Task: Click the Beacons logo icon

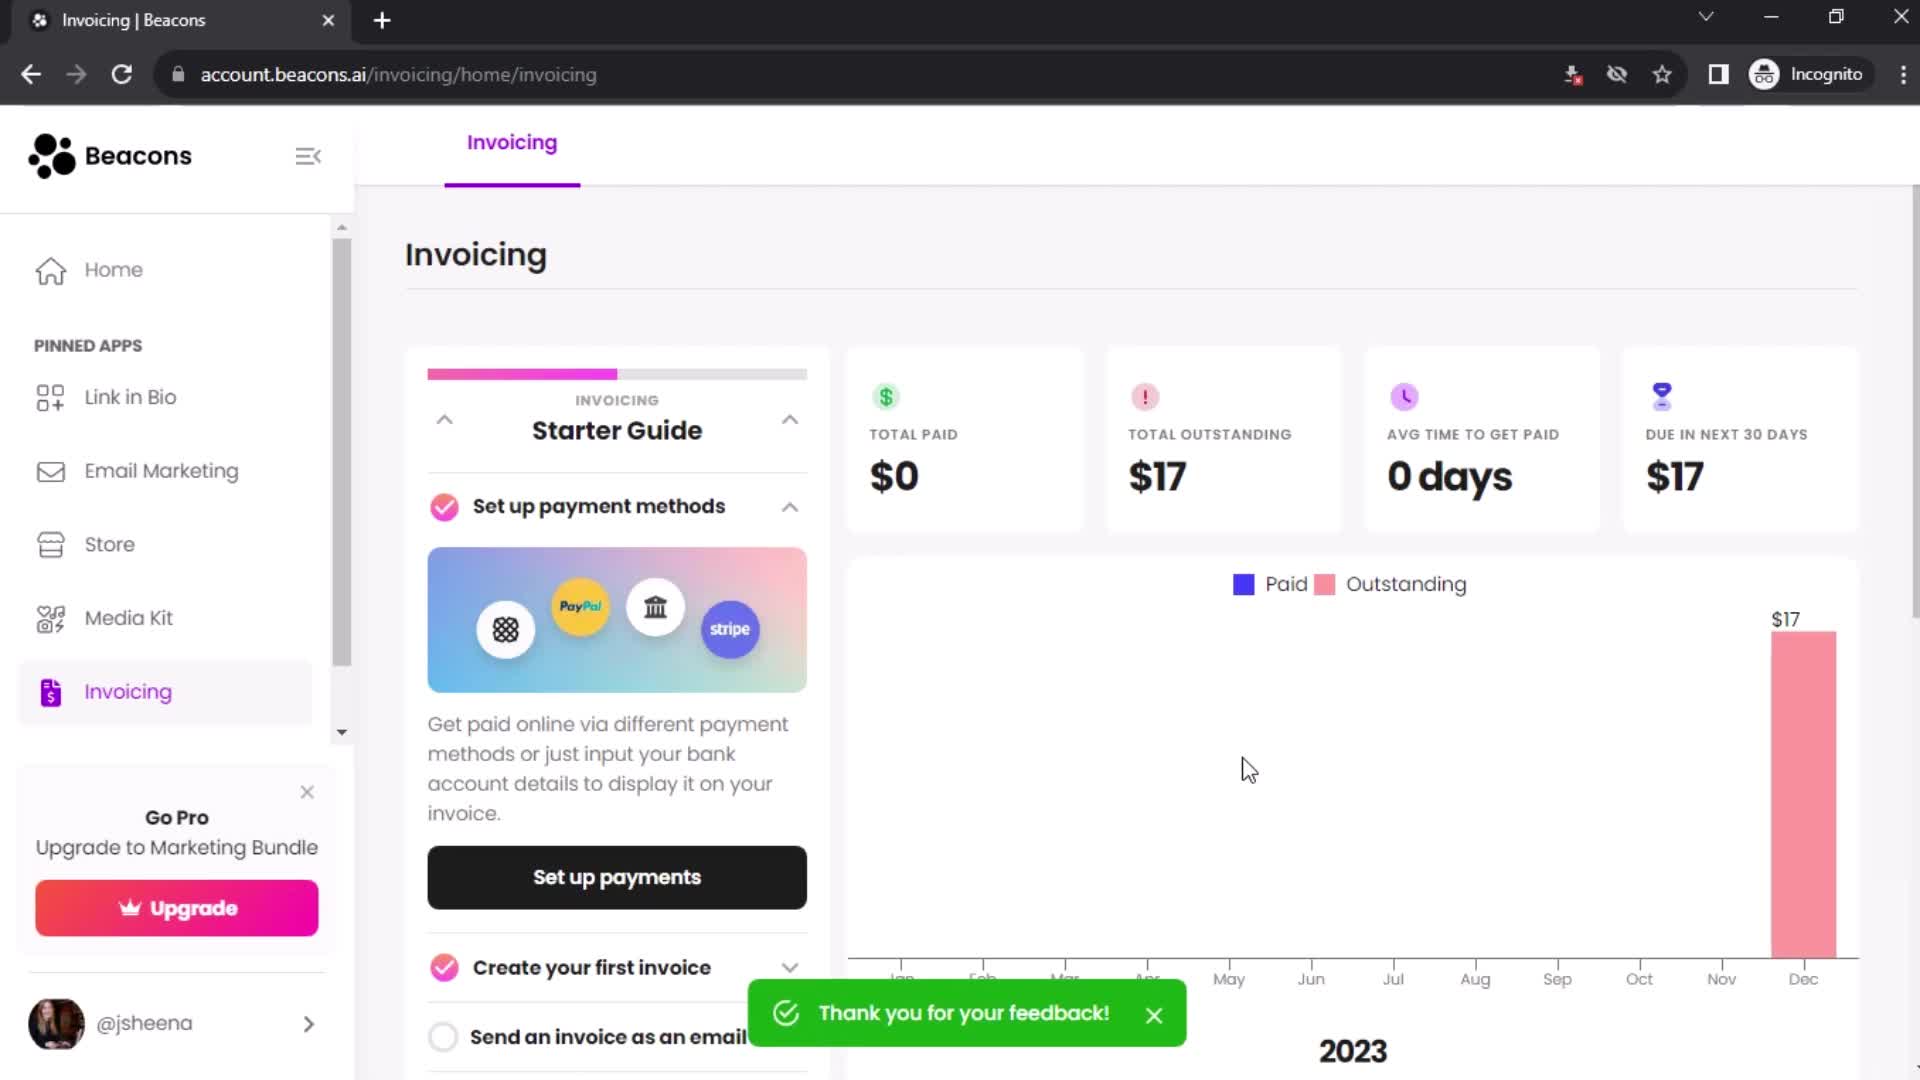Action: (x=49, y=154)
